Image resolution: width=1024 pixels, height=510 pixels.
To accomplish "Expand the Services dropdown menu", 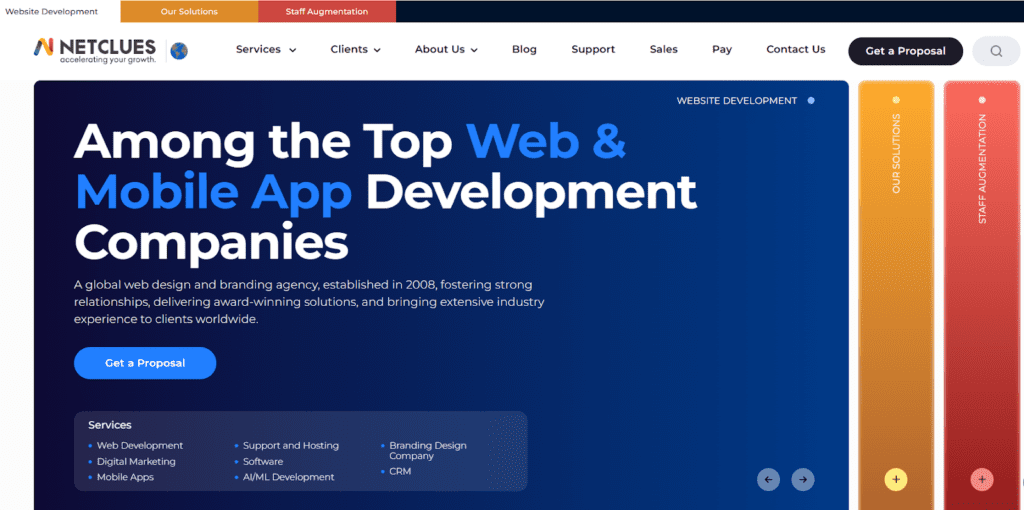I will (x=266, y=50).
